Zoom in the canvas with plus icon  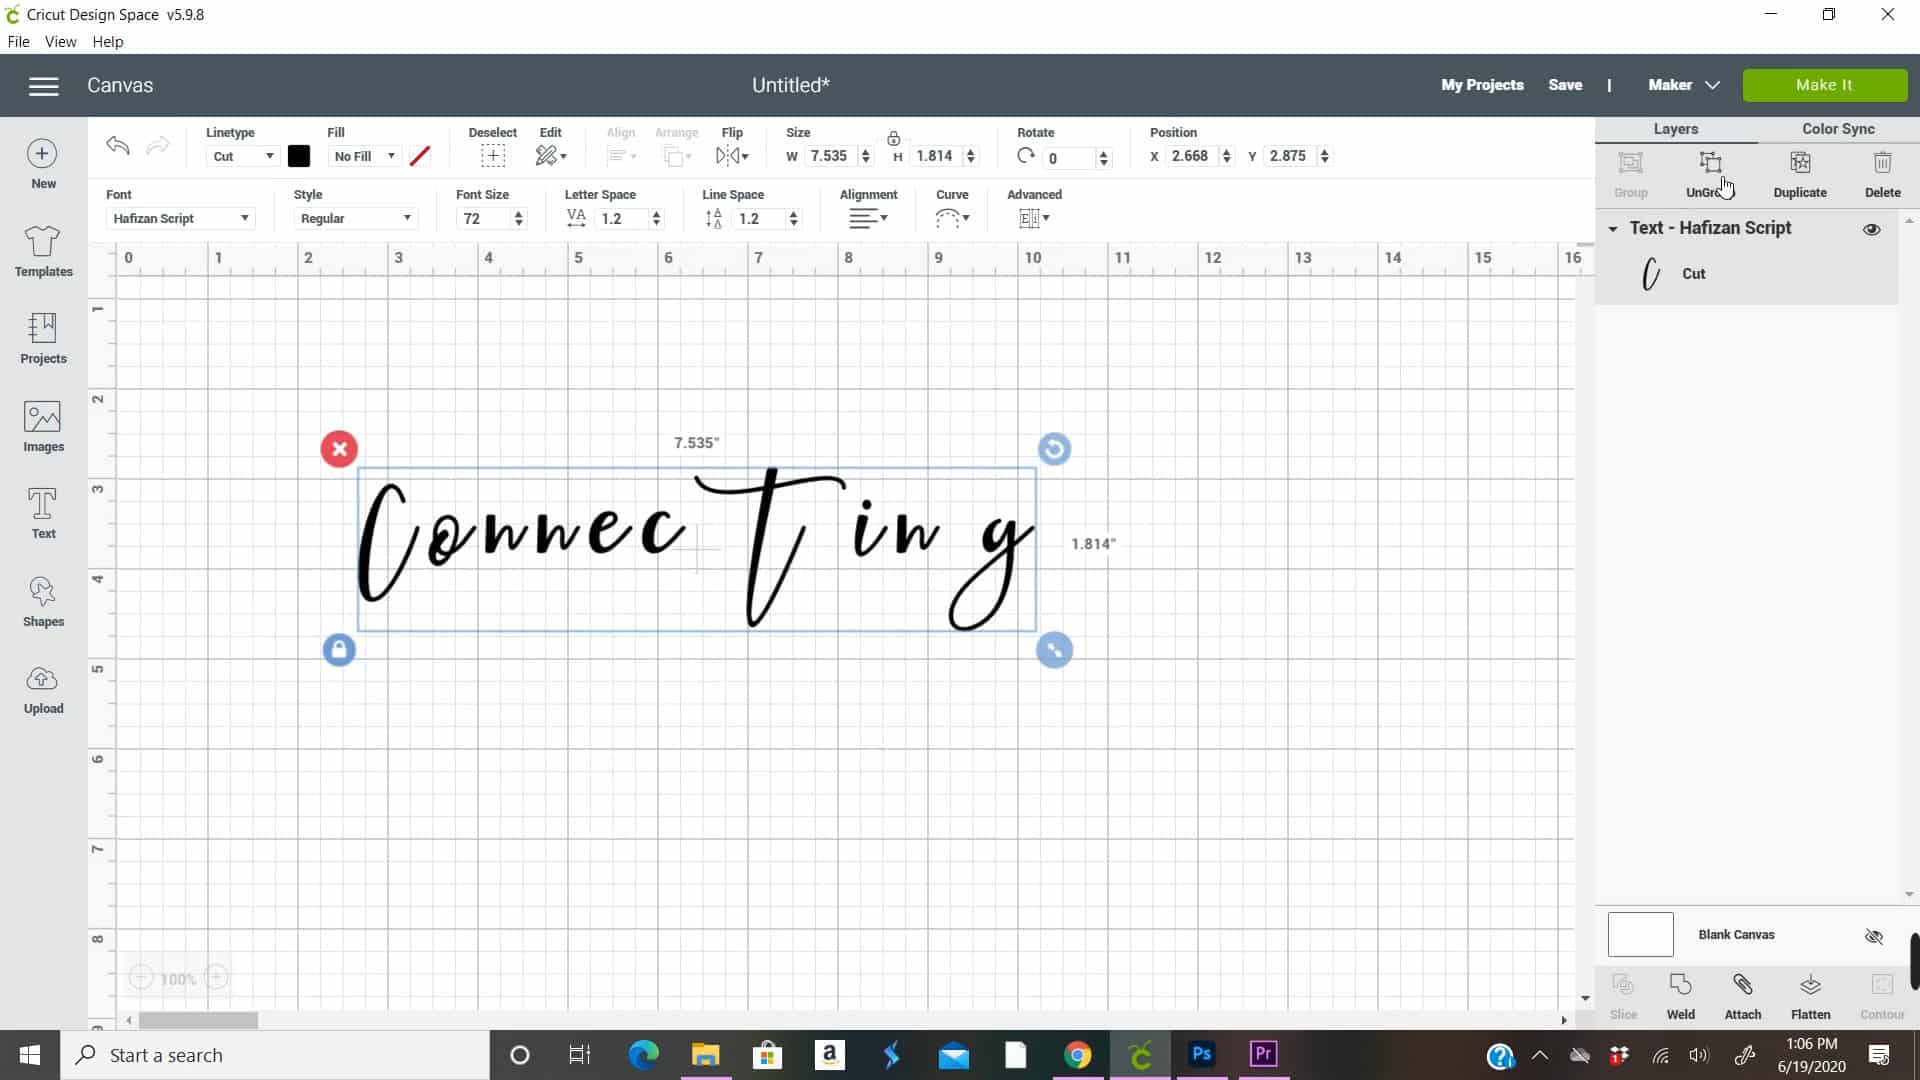216,978
